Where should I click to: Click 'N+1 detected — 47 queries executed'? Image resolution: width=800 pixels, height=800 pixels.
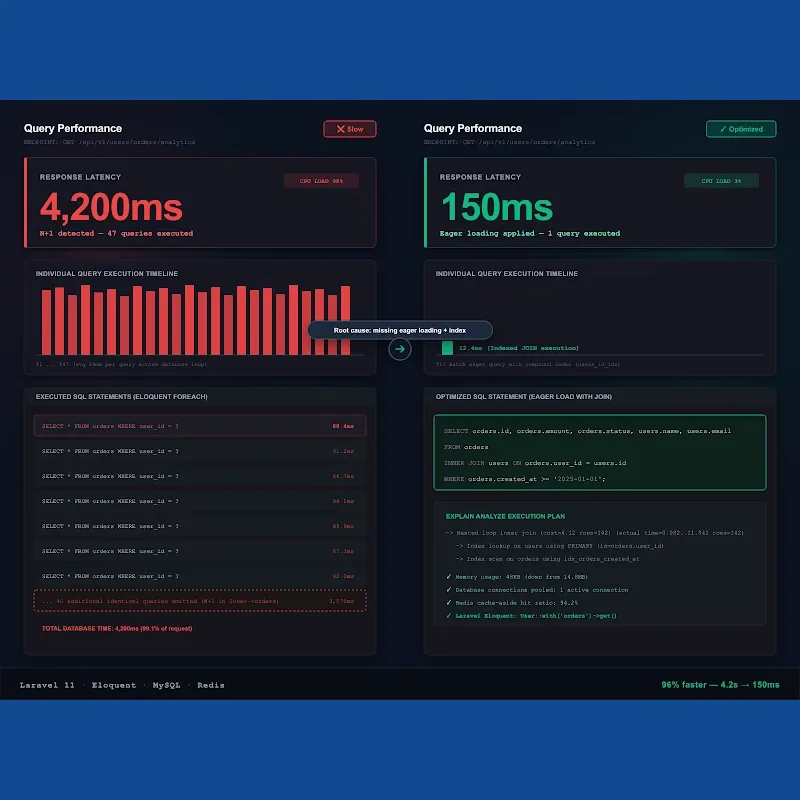pos(116,233)
